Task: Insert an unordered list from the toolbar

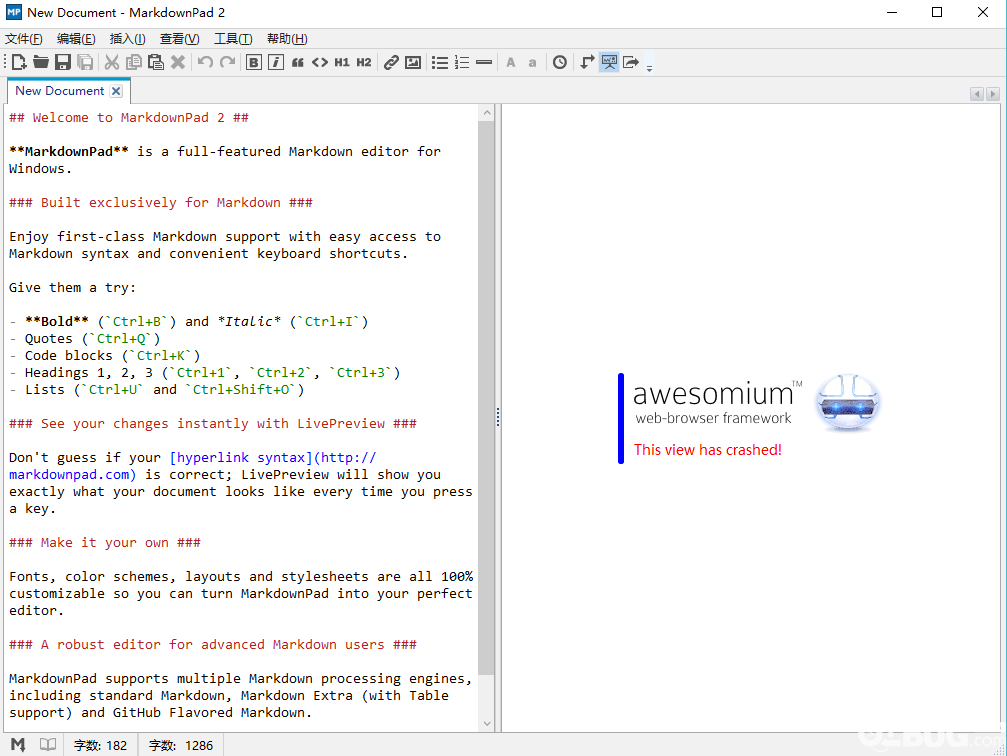Action: [x=440, y=62]
